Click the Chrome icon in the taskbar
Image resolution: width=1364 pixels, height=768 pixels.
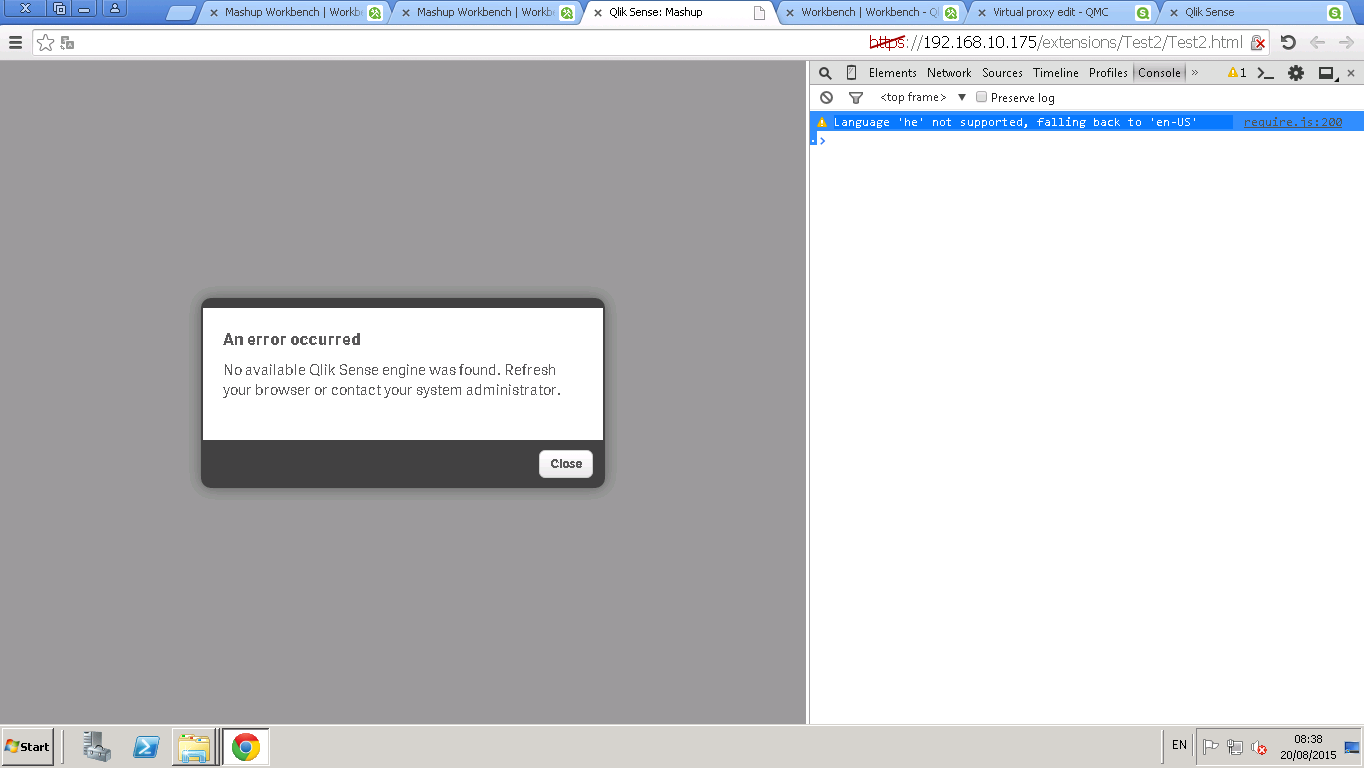(245, 747)
